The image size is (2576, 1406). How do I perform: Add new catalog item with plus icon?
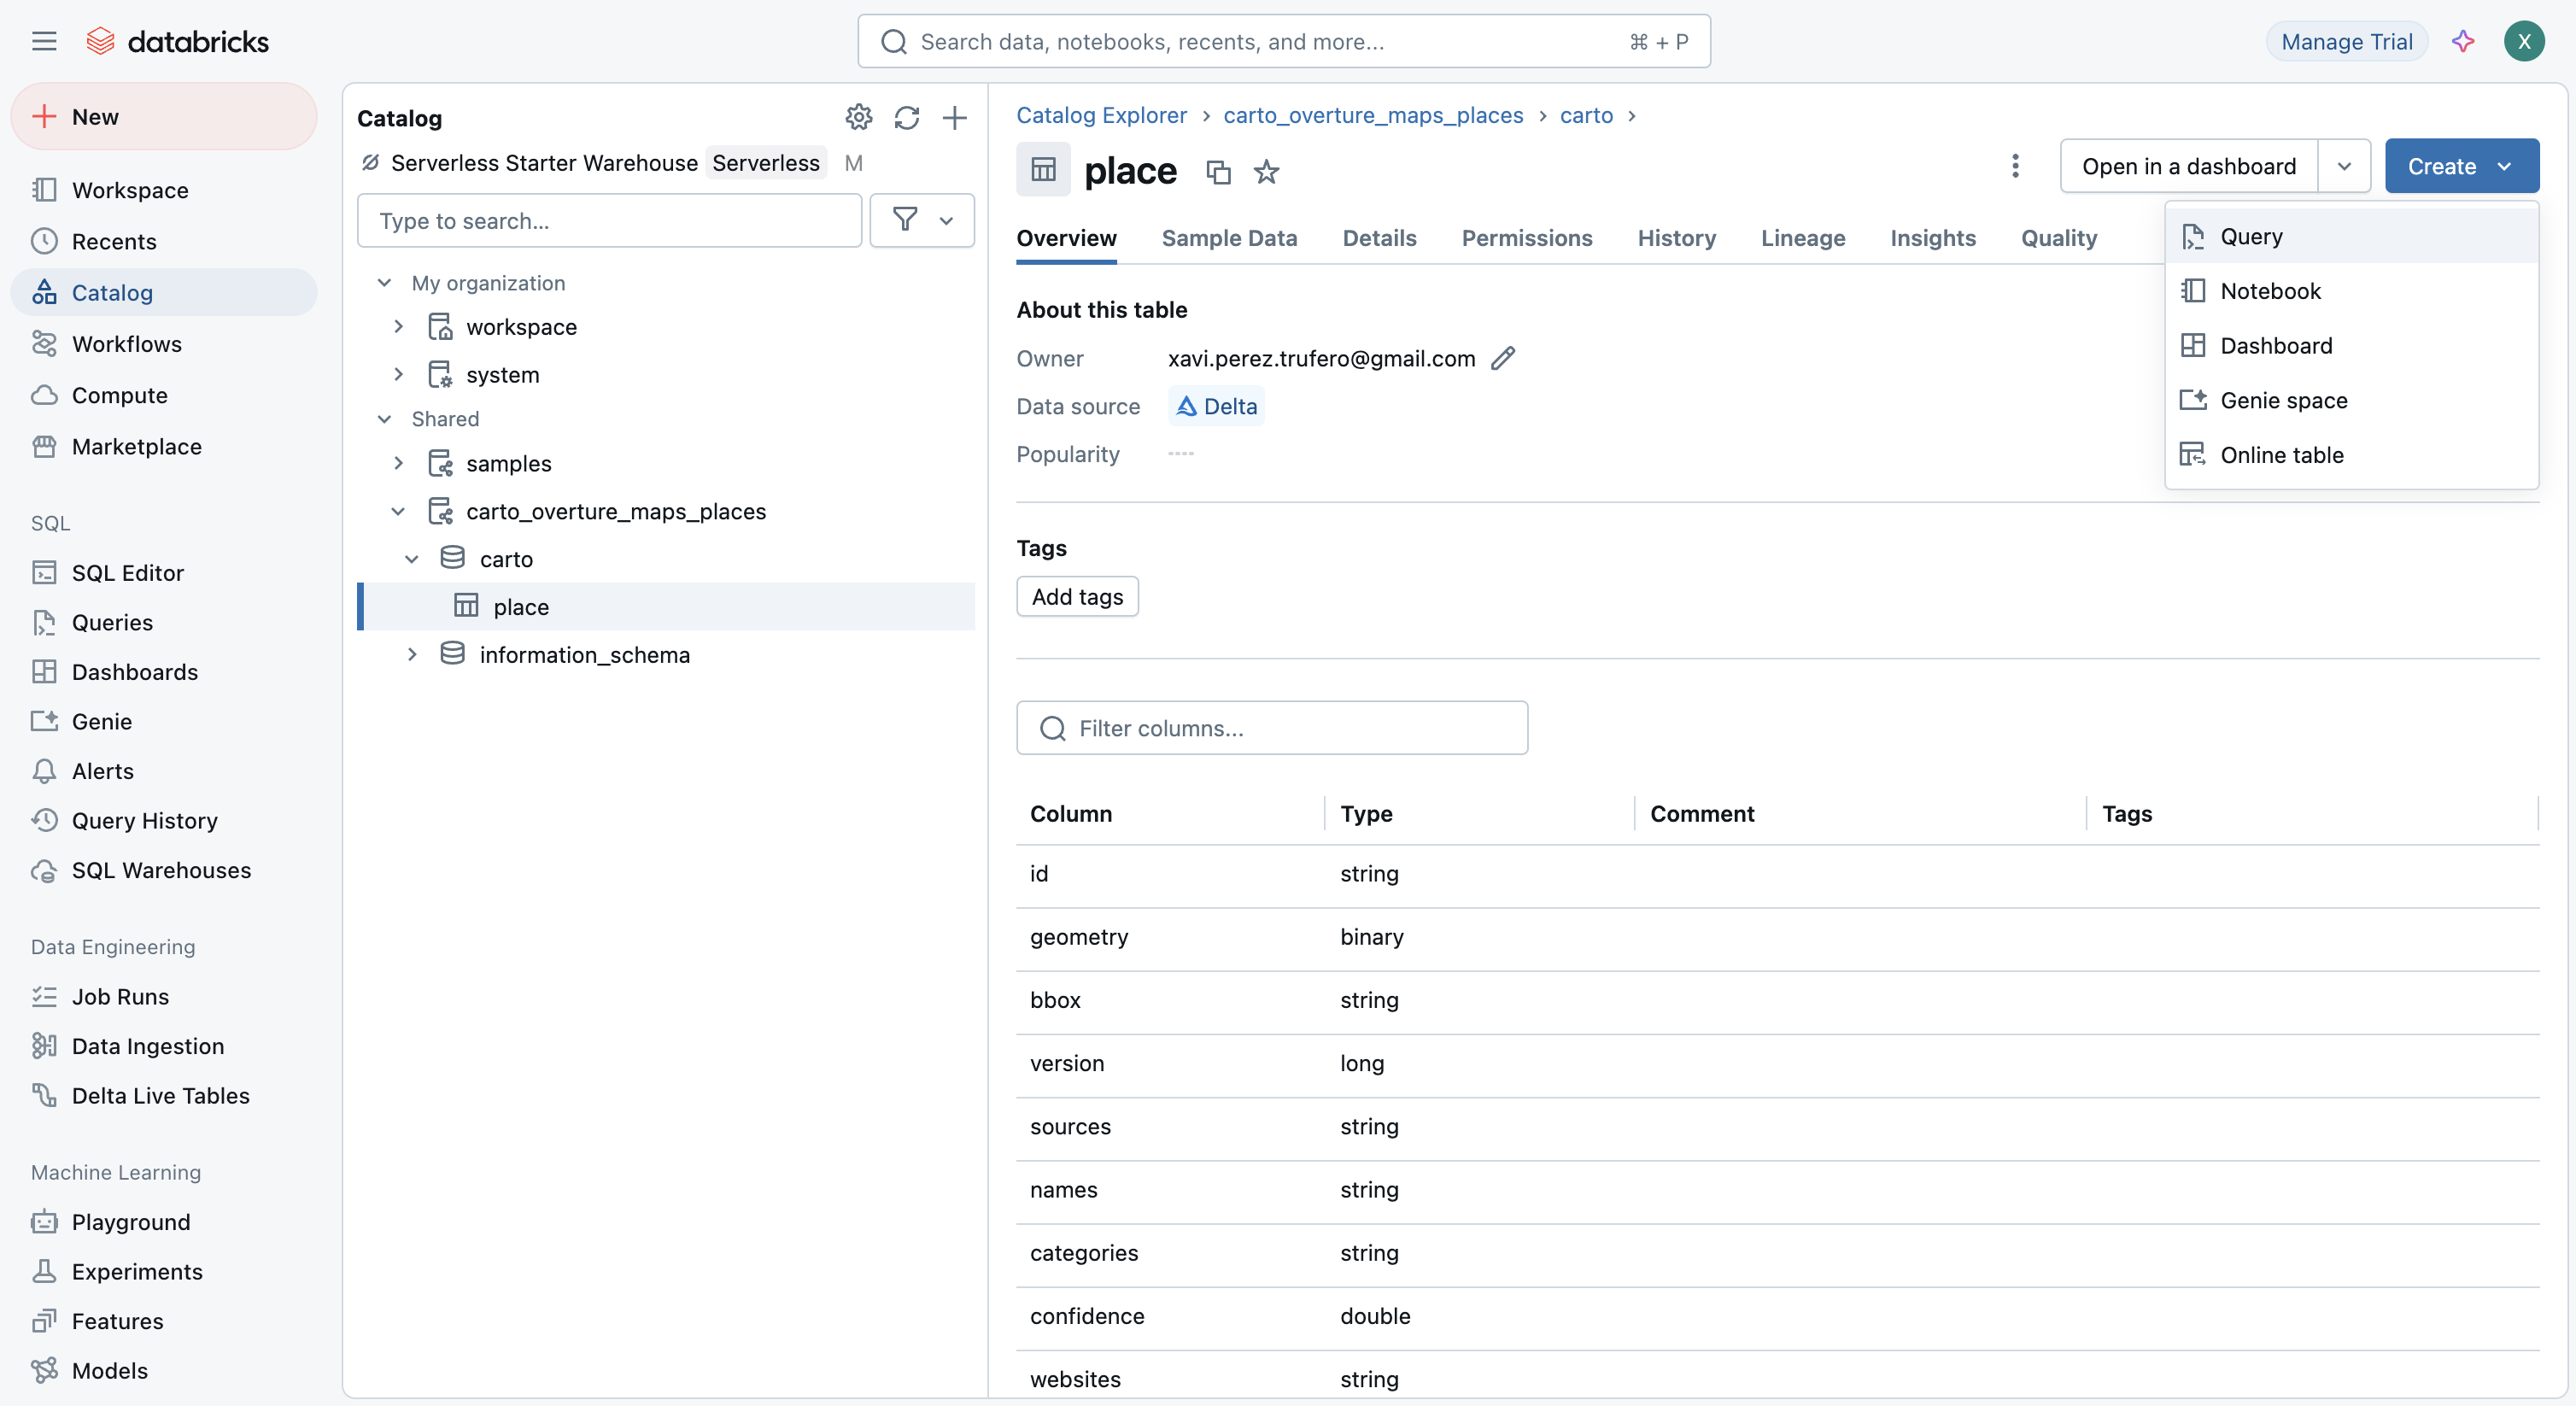click(x=954, y=118)
